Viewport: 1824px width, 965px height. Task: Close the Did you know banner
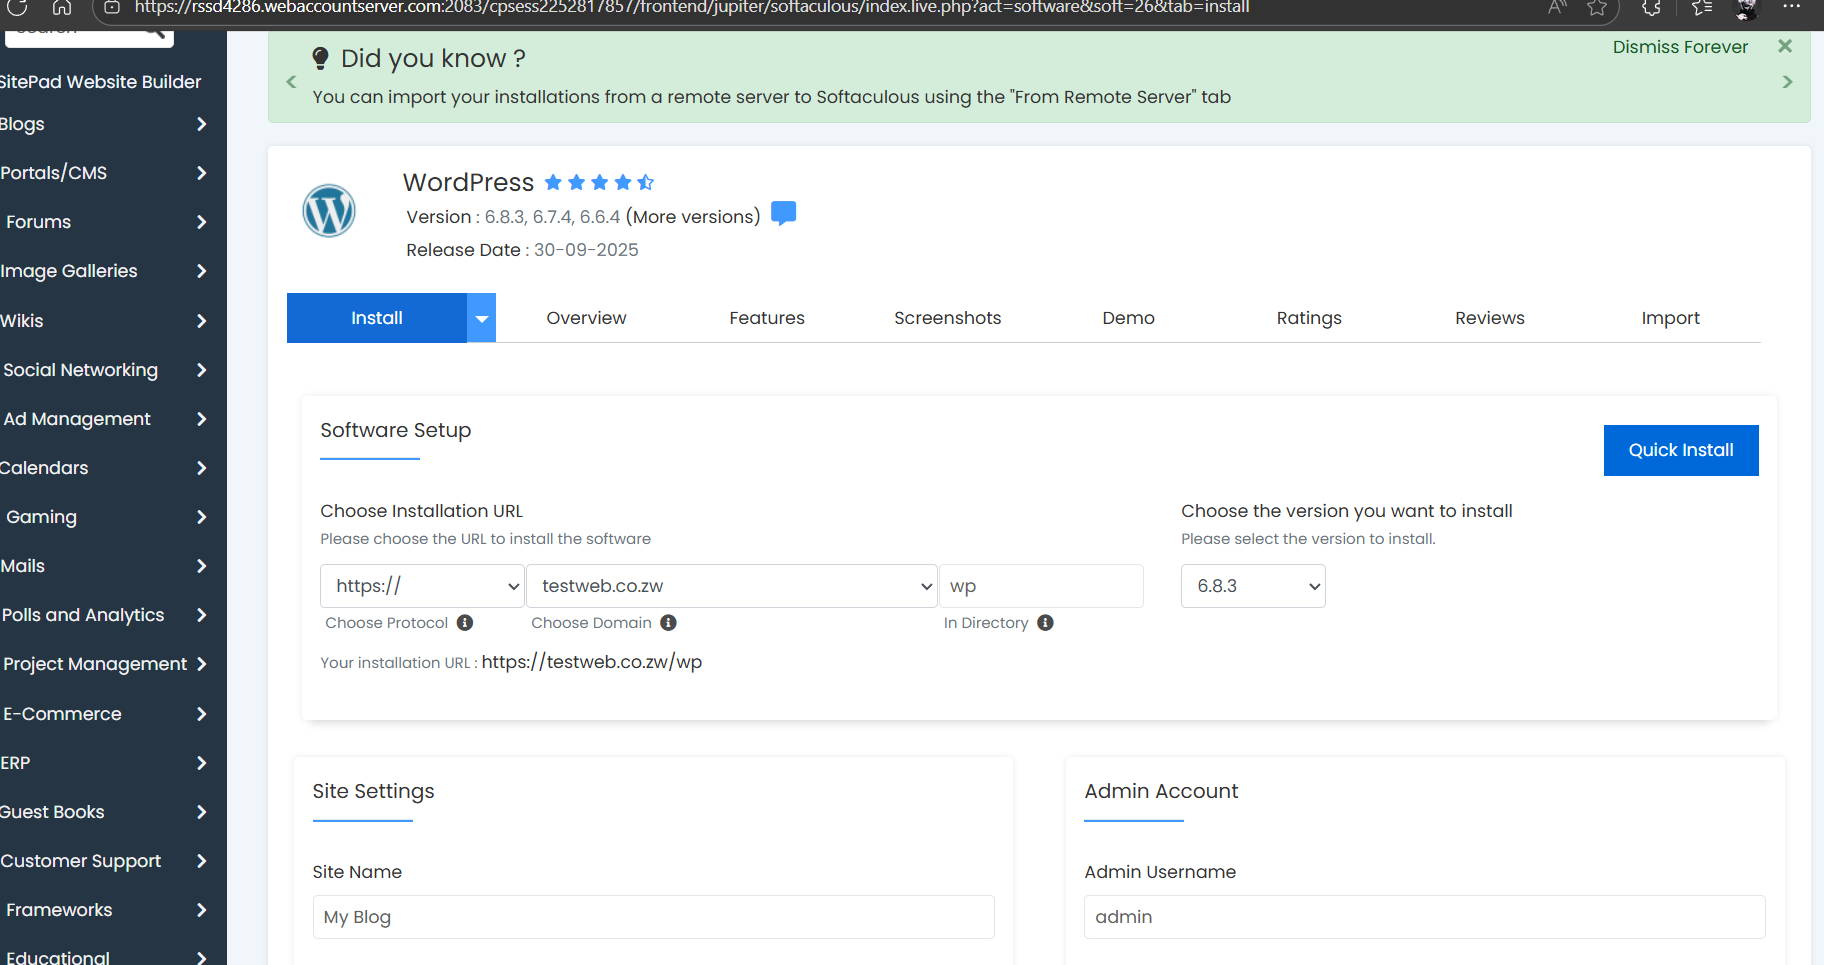[1785, 46]
